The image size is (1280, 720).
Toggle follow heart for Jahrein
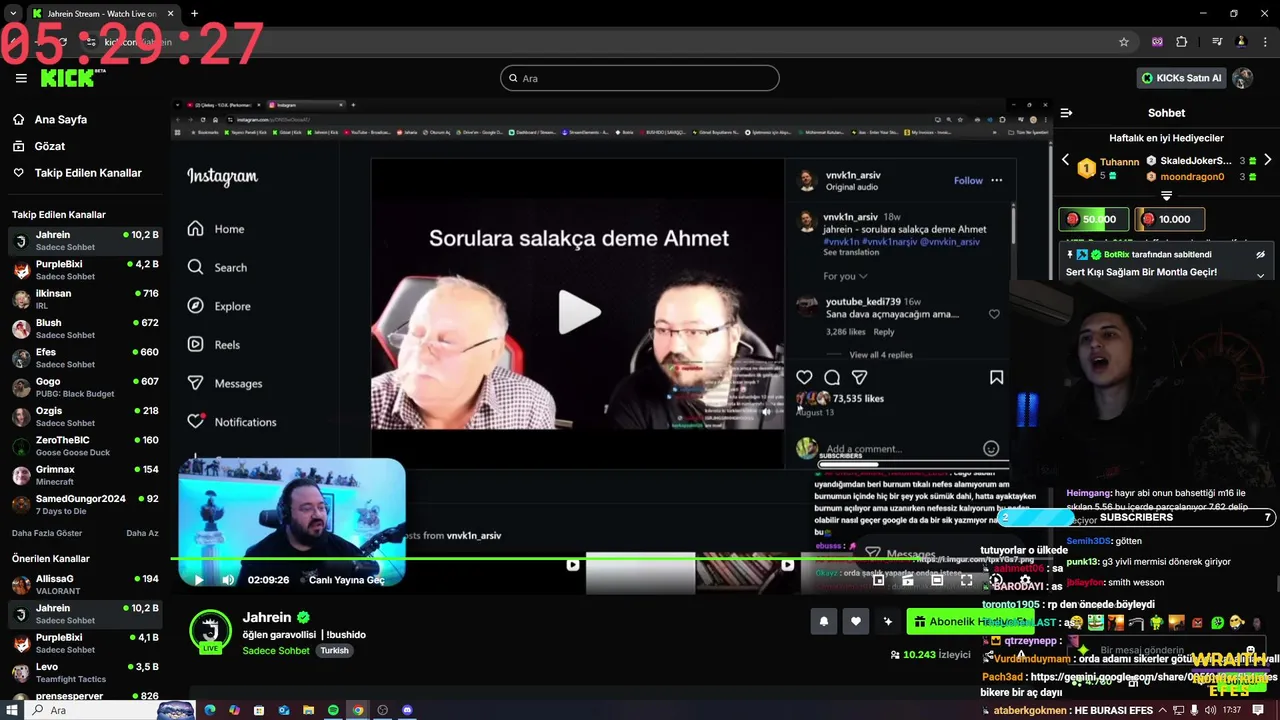(x=855, y=621)
